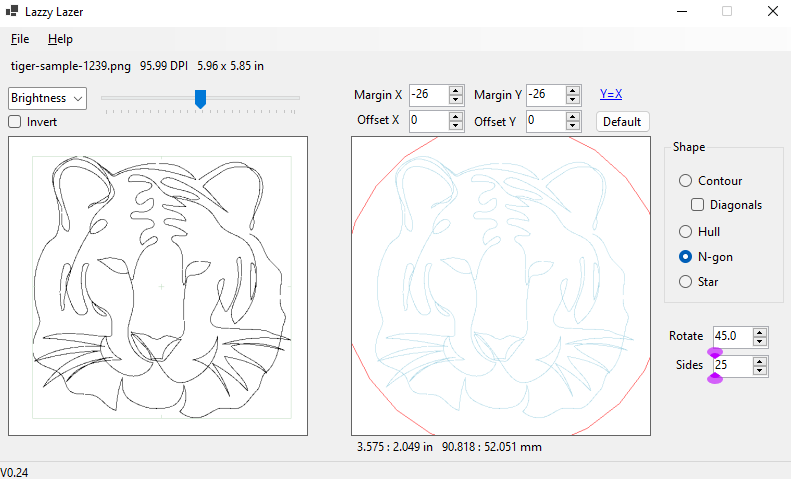Click the tiger-sample-1239.png file name
This screenshot has width=791, height=479.
click(71, 66)
